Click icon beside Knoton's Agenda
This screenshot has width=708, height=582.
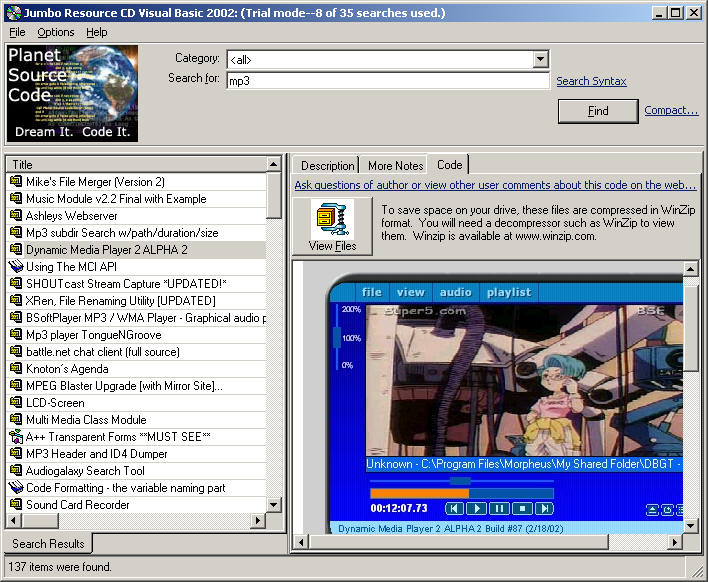(x=16, y=368)
